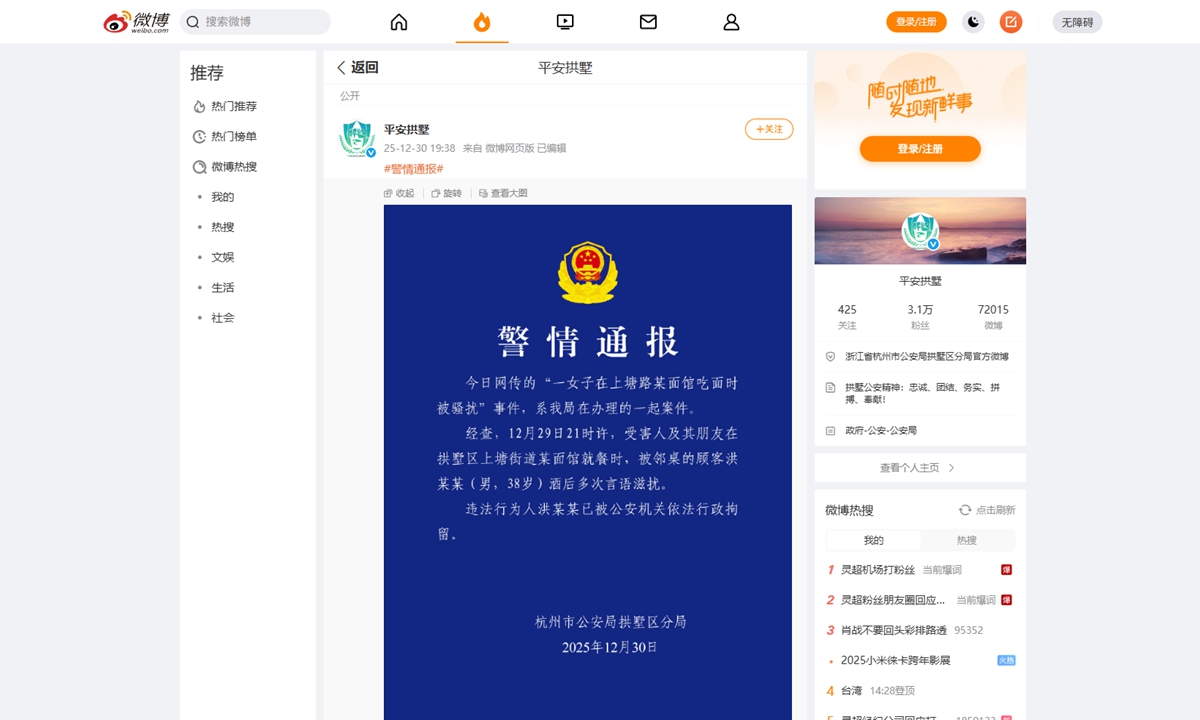This screenshot has width=1200, height=720.
Task: Switch to the 热搜 tab
Action: (967, 538)
